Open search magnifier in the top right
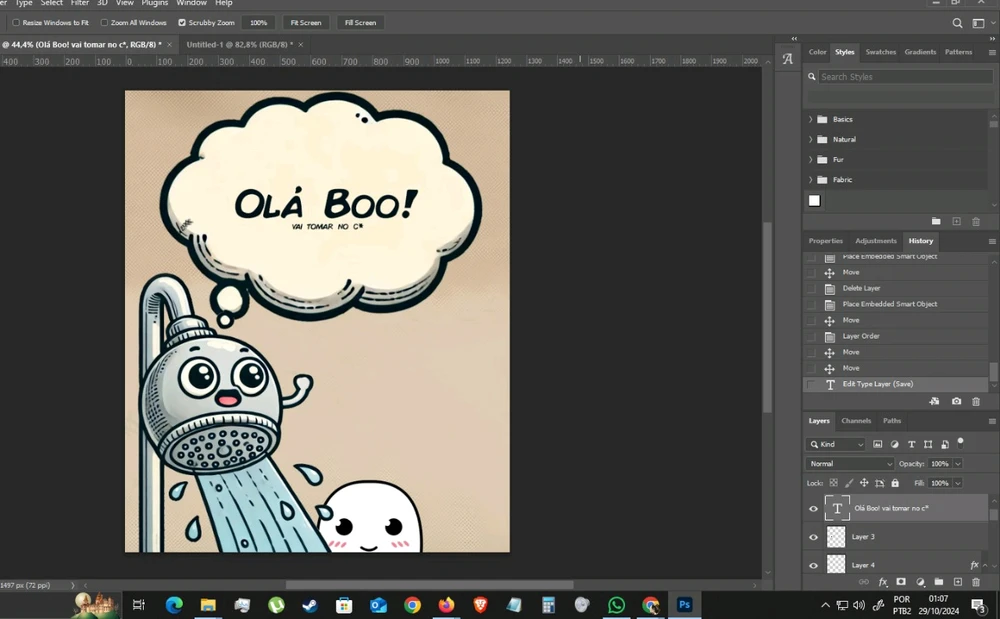The image size is (1000, 619). point(957,23)
